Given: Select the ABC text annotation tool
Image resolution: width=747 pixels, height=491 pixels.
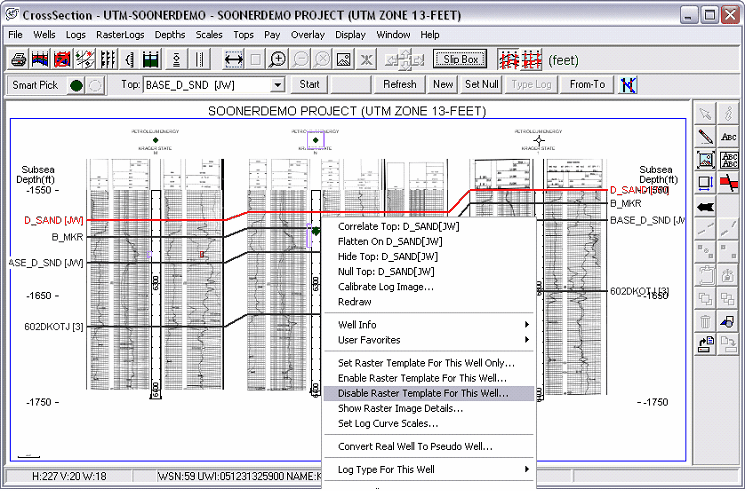Looking at the screenshot, I should click(729, 136).
